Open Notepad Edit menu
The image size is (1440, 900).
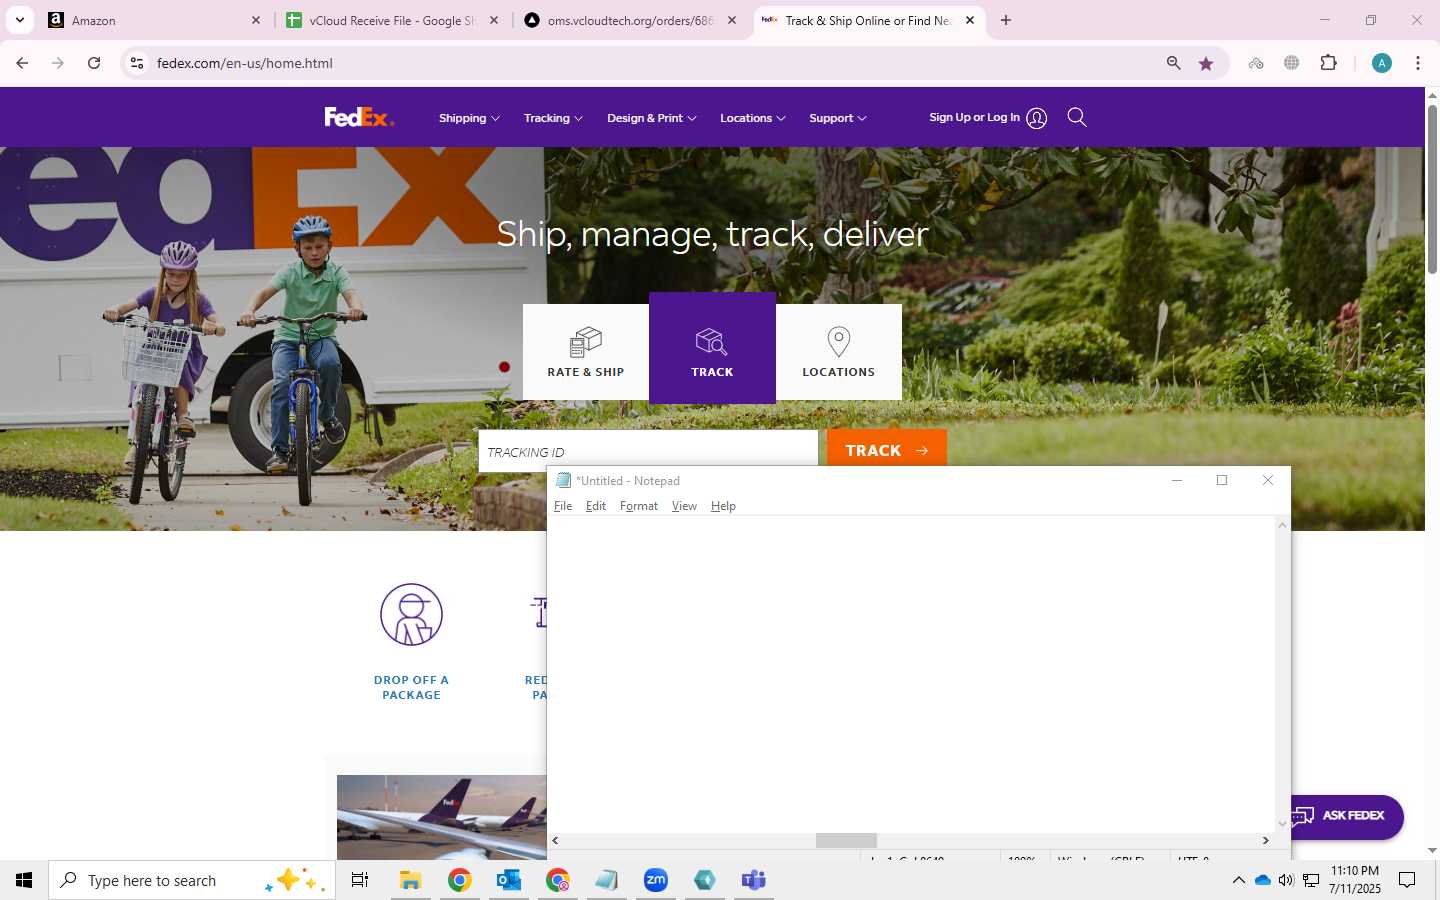point(596,506)
